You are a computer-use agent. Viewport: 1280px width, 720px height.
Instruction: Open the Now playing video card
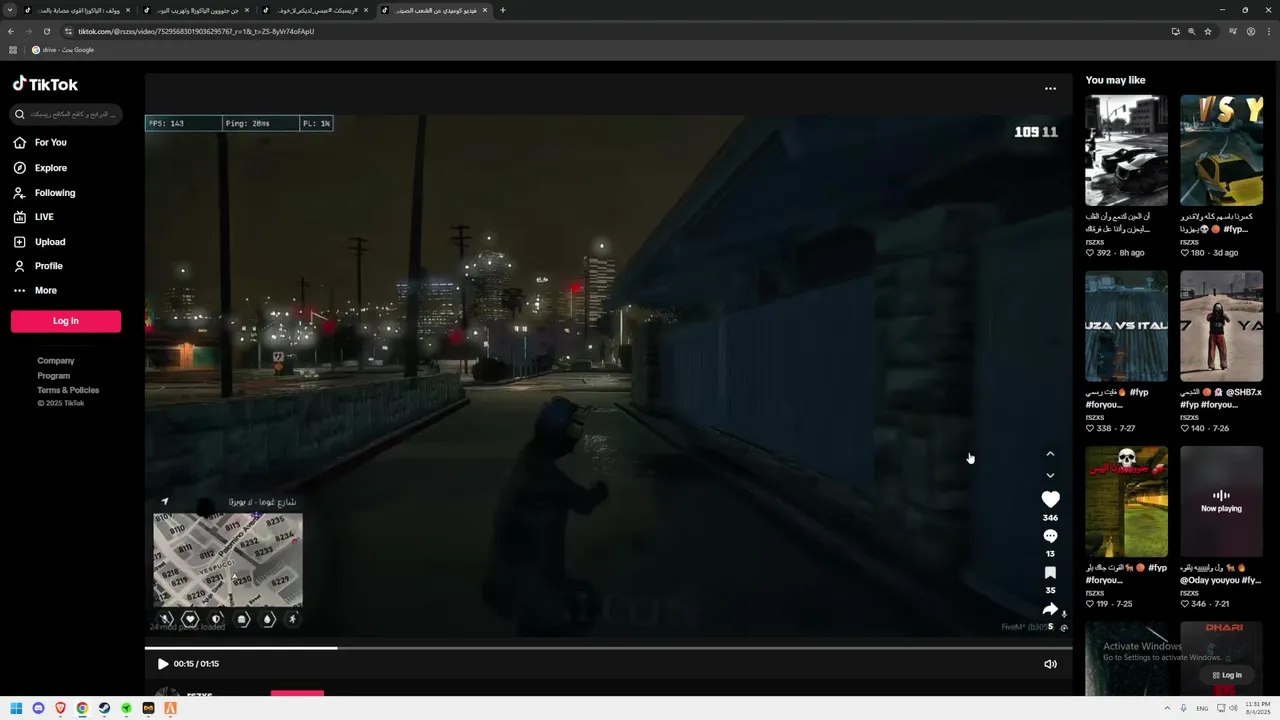[1221, 501]
